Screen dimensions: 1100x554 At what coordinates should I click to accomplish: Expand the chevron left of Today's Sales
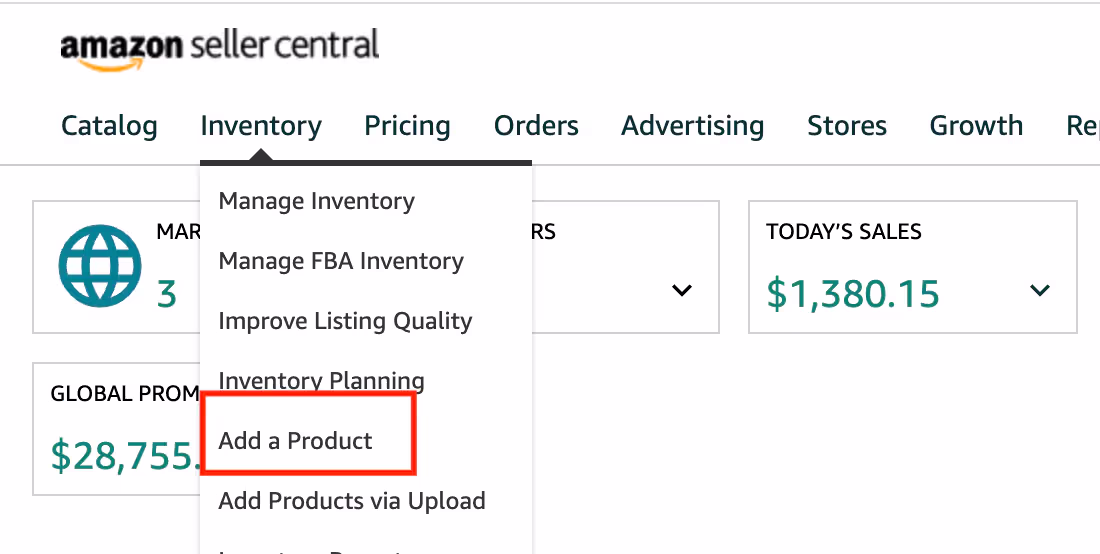pos(682,290)
